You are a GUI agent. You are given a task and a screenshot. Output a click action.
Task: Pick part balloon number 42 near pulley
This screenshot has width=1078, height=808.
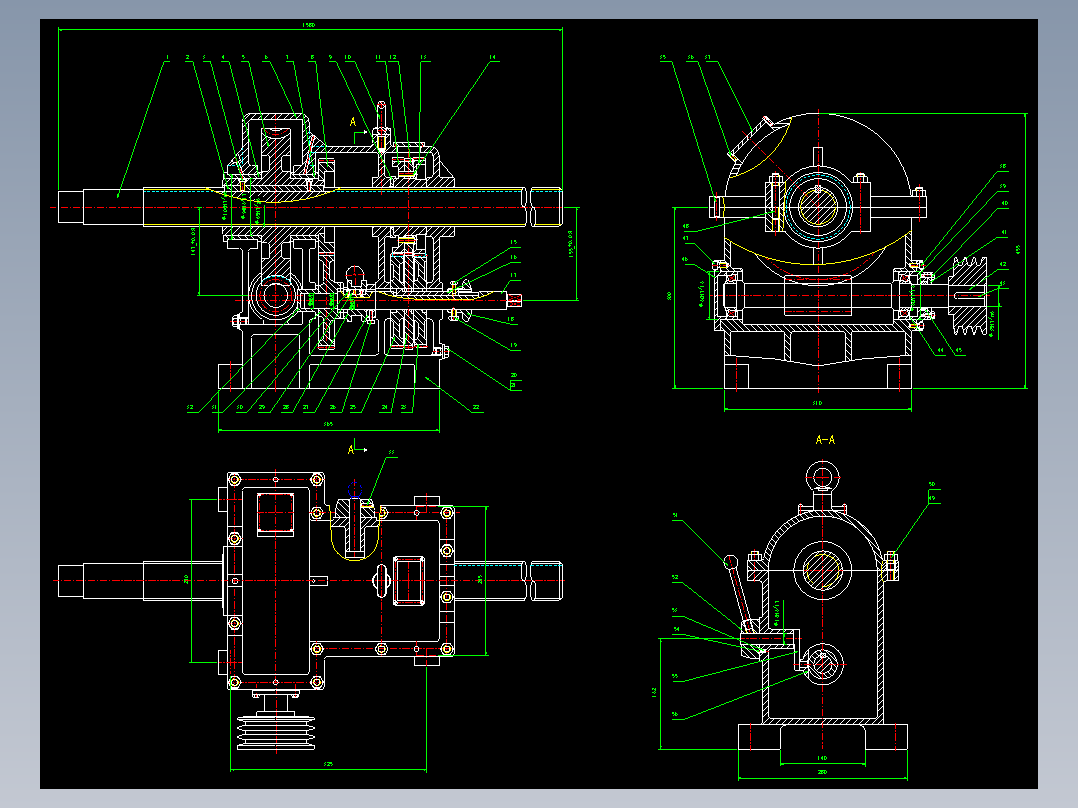(x=1003, y=265)
